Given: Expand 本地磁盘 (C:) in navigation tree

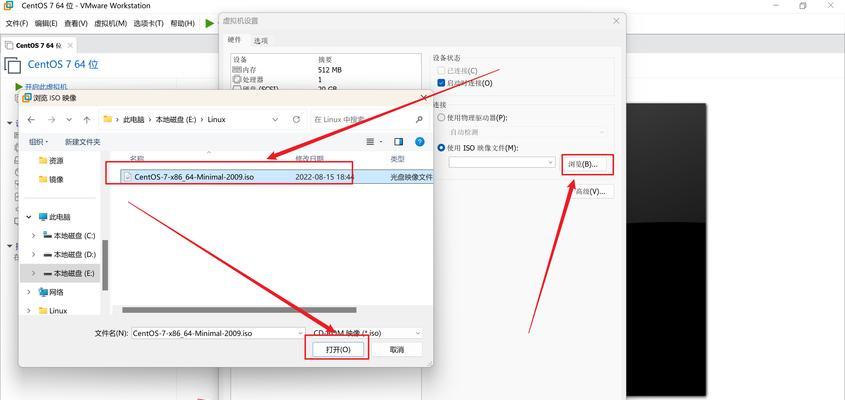Looking at the screenshot, I should (33, 236).
